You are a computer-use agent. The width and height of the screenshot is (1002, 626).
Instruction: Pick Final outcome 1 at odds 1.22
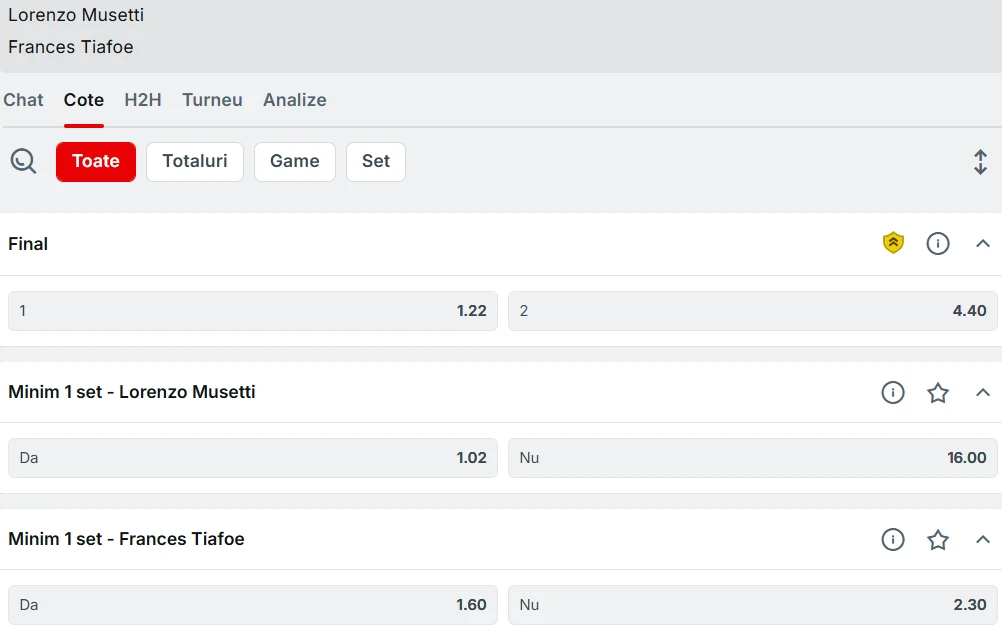tap(252, 311)
